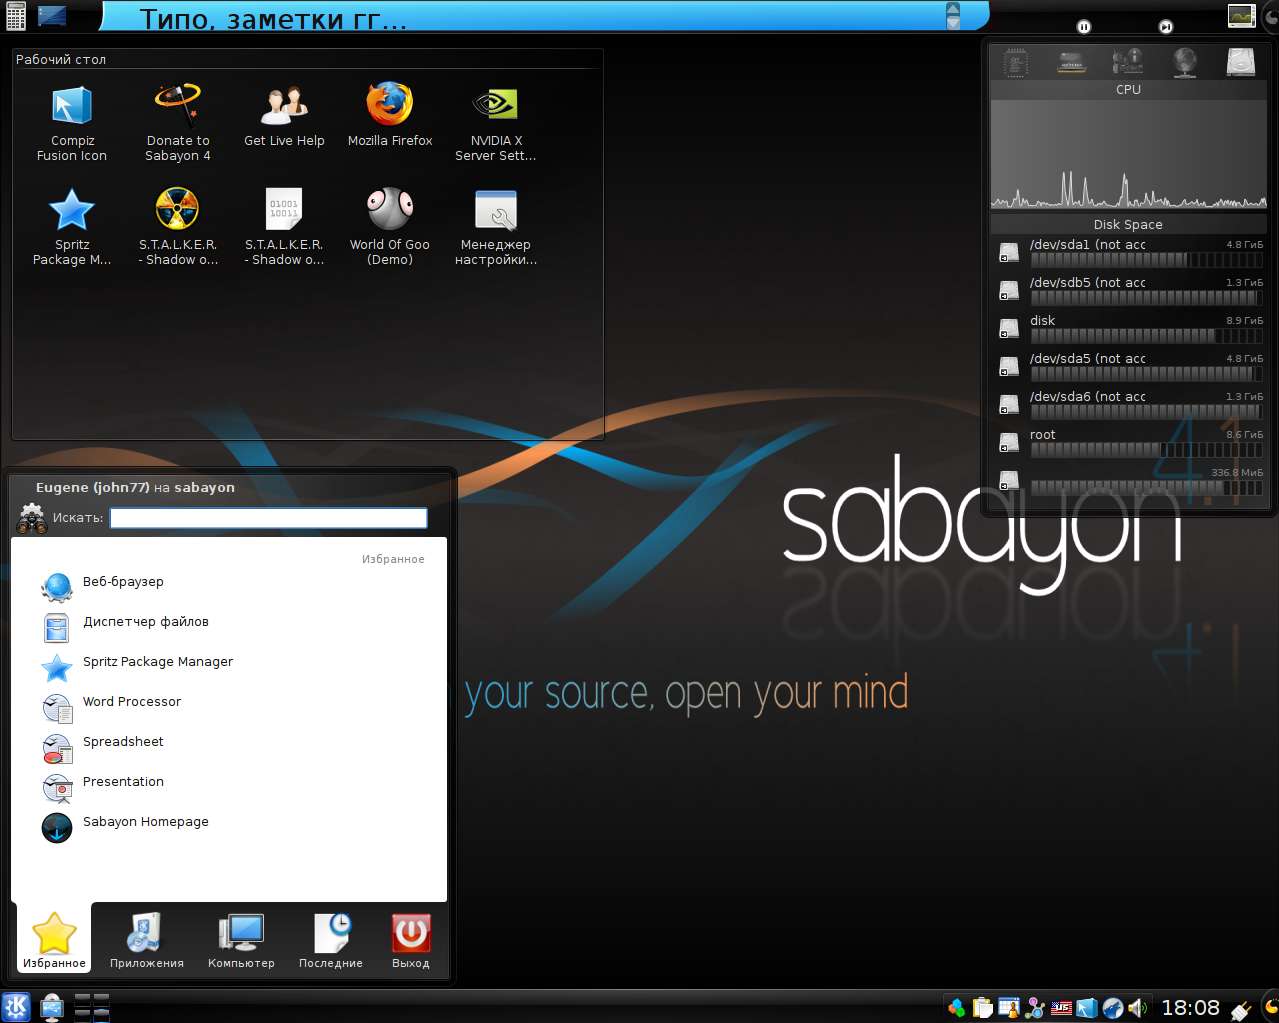Click the Compiz Fusion tray icon
Viewport: 1279px width, 1023px height.
1087,1008
